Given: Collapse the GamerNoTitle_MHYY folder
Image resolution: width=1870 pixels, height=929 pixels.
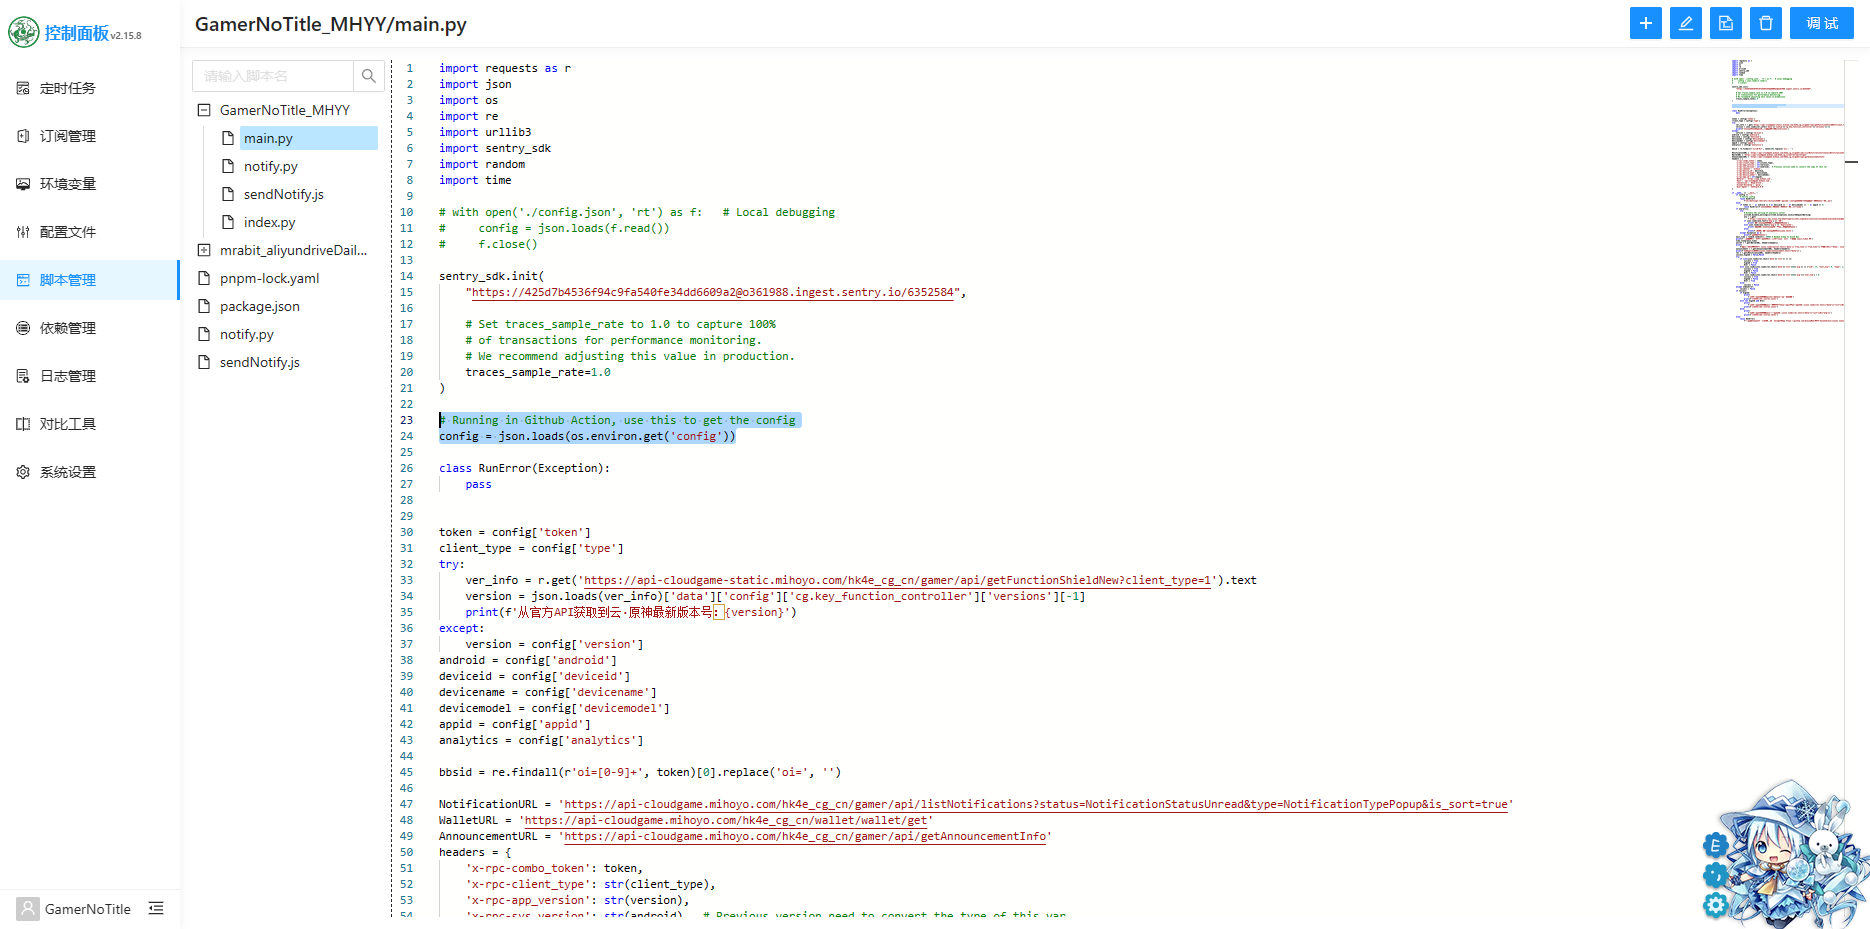Looking at the screenshot, I should click(x=204, y=110).
